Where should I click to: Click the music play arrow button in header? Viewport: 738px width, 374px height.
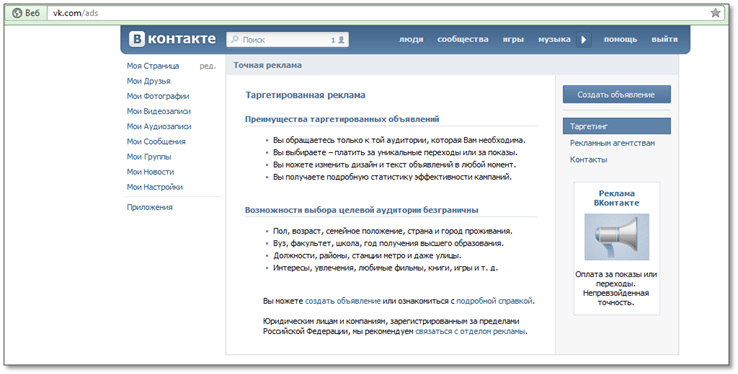pos(584,40)
